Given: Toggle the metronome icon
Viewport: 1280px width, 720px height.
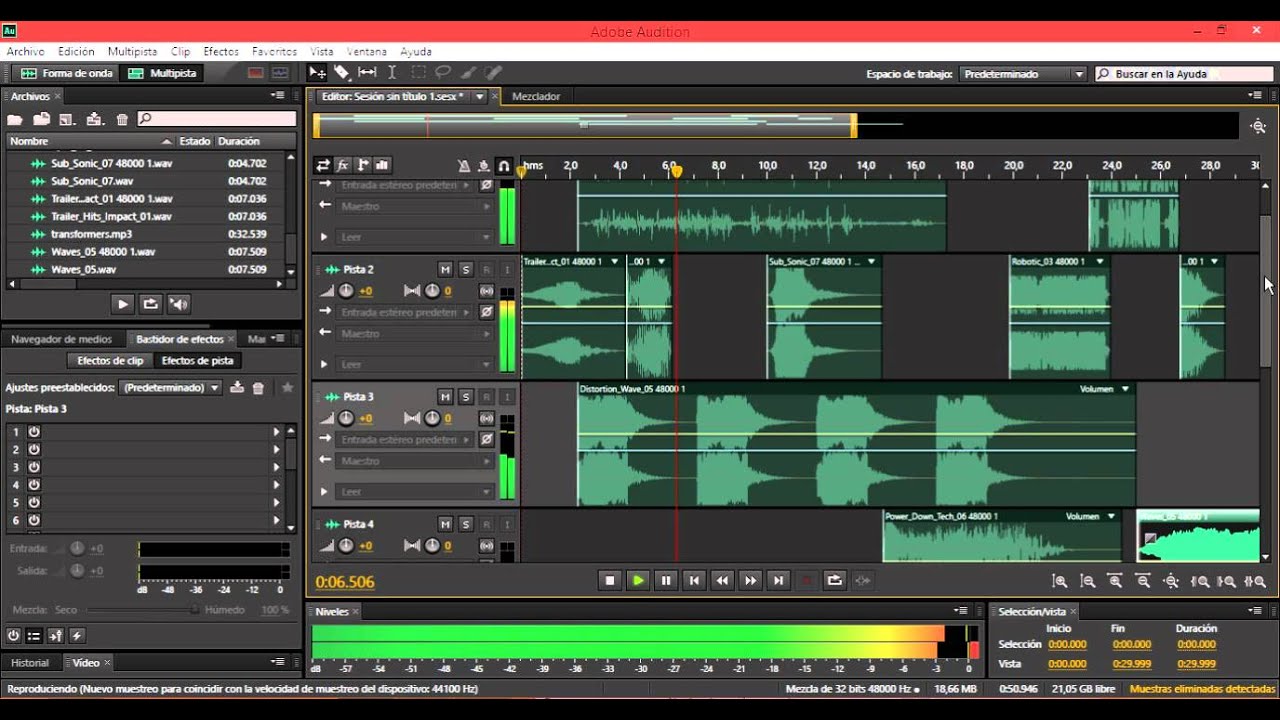Looking at the screenshot, I should click(x=463, y=166).
